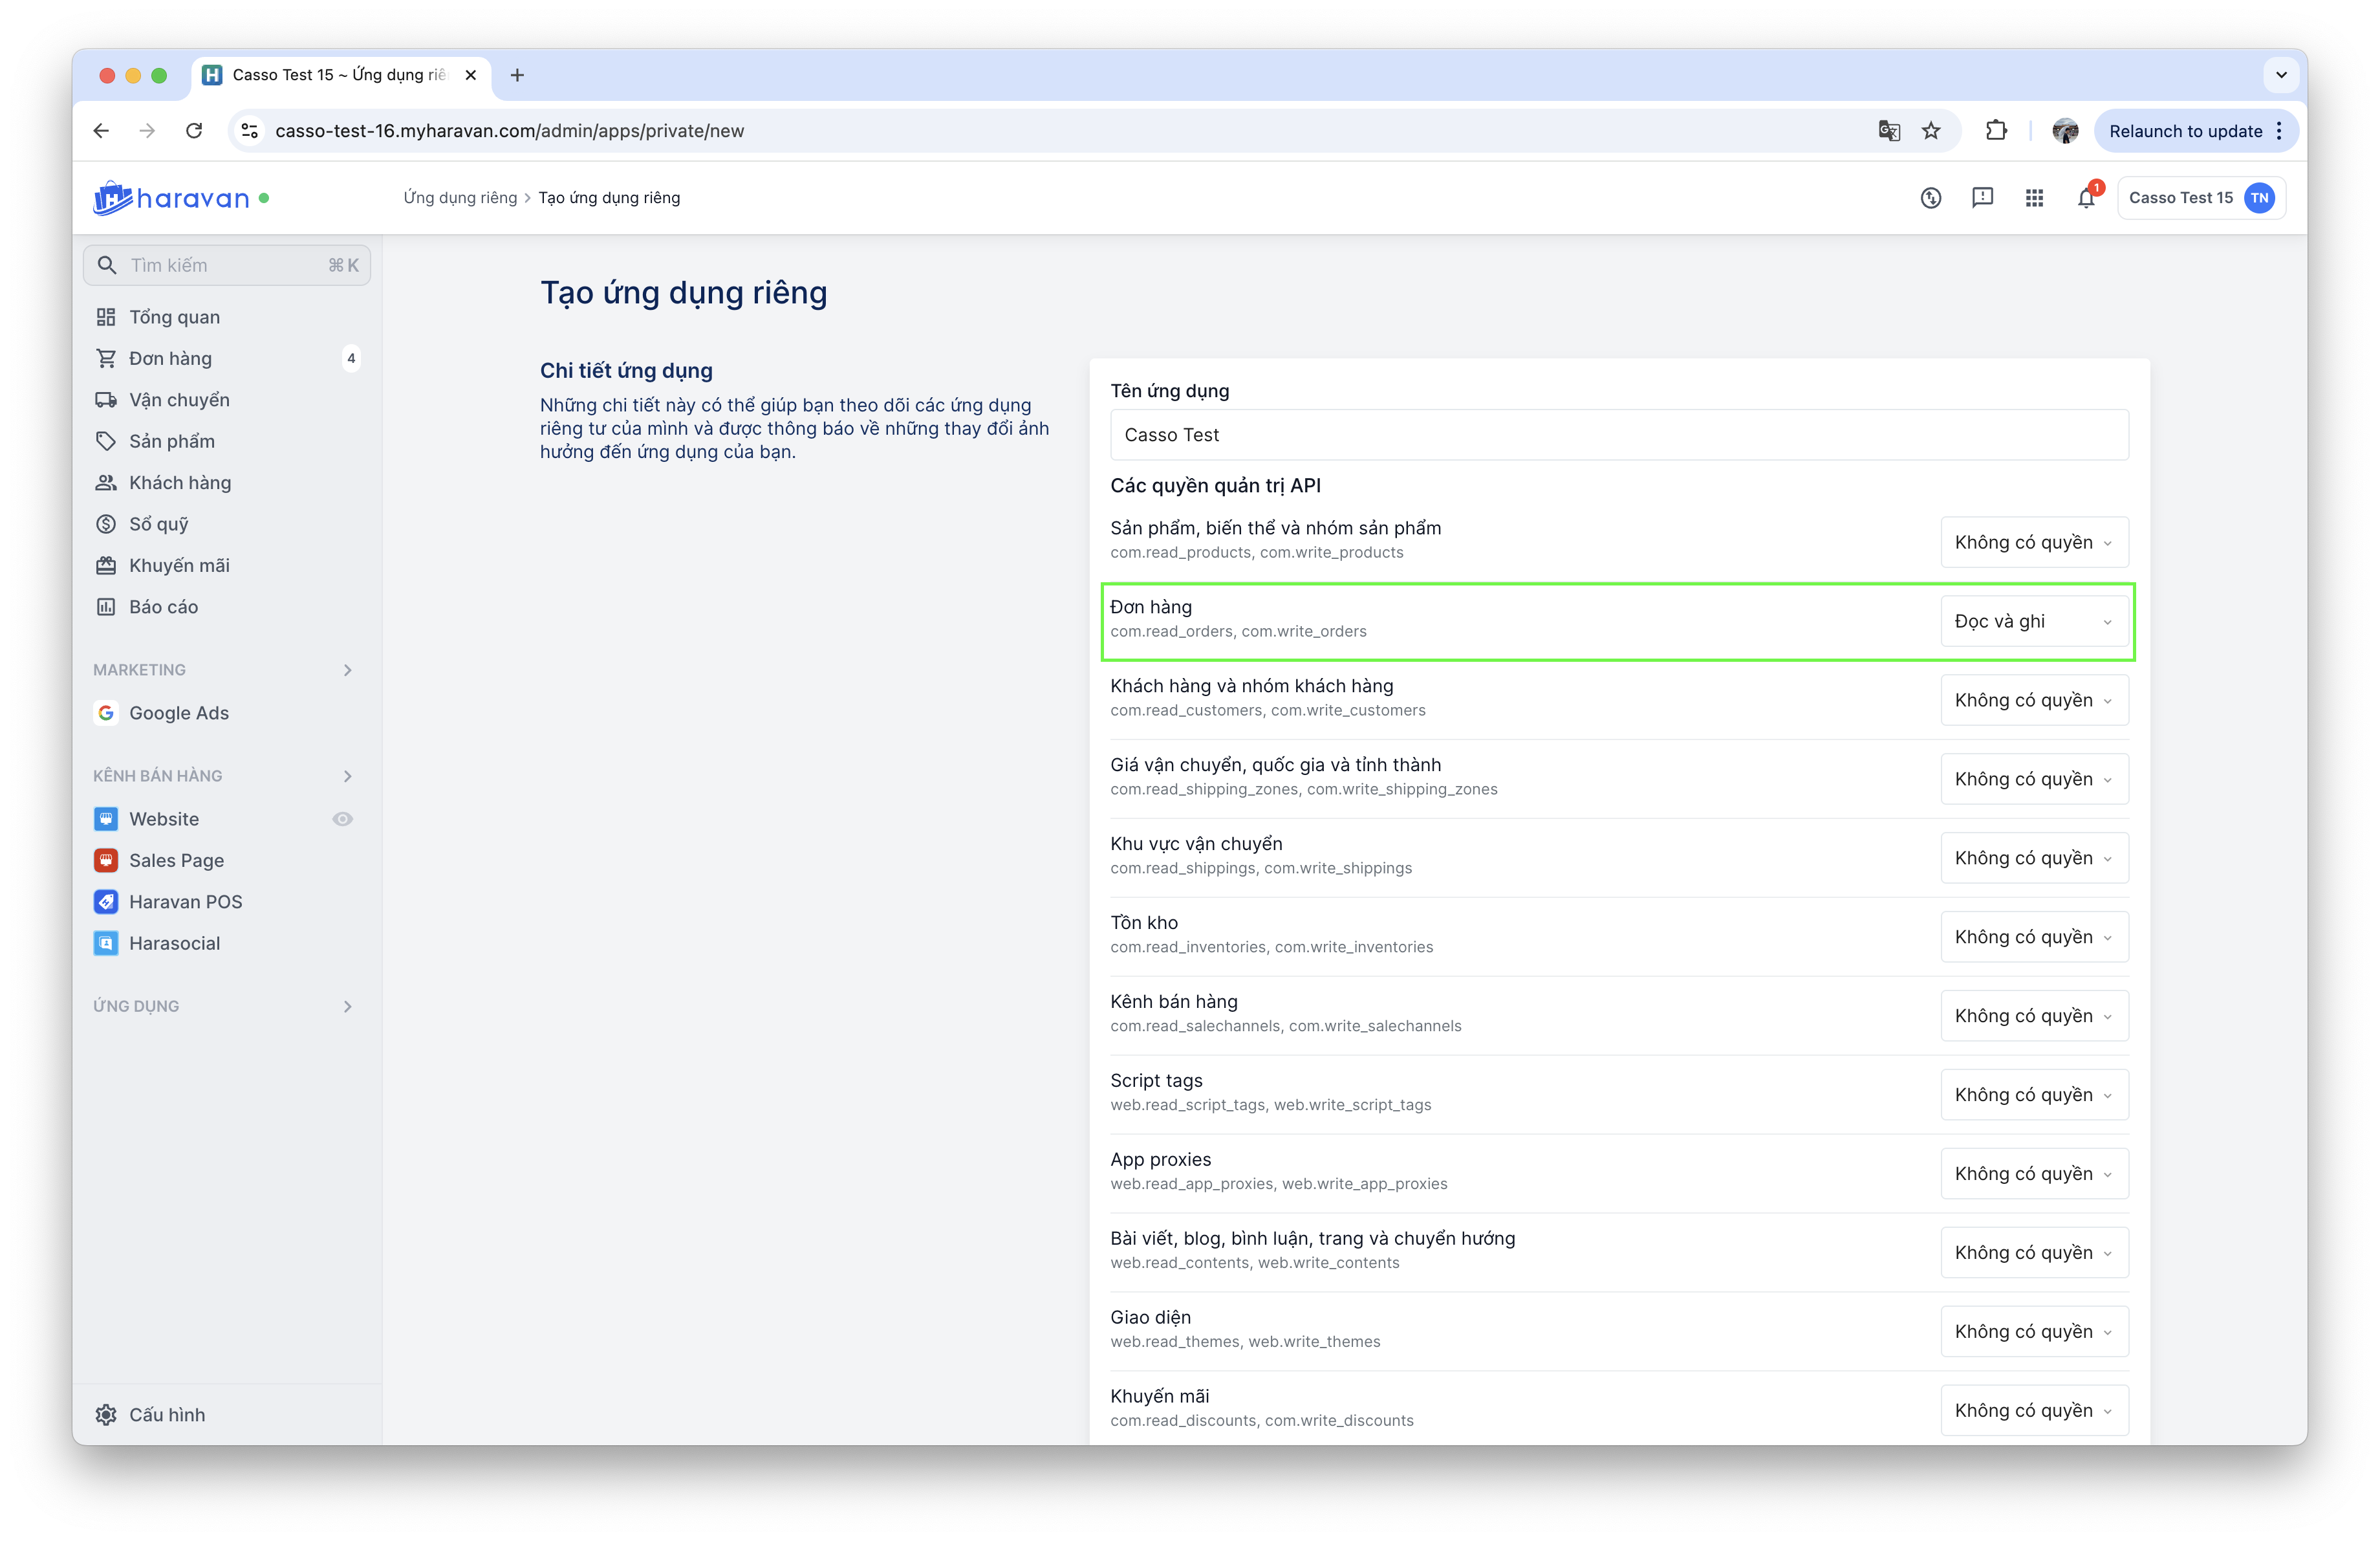Click the Tên ứng dụng text field
2380x1541 pixels.
point(1618,435)
